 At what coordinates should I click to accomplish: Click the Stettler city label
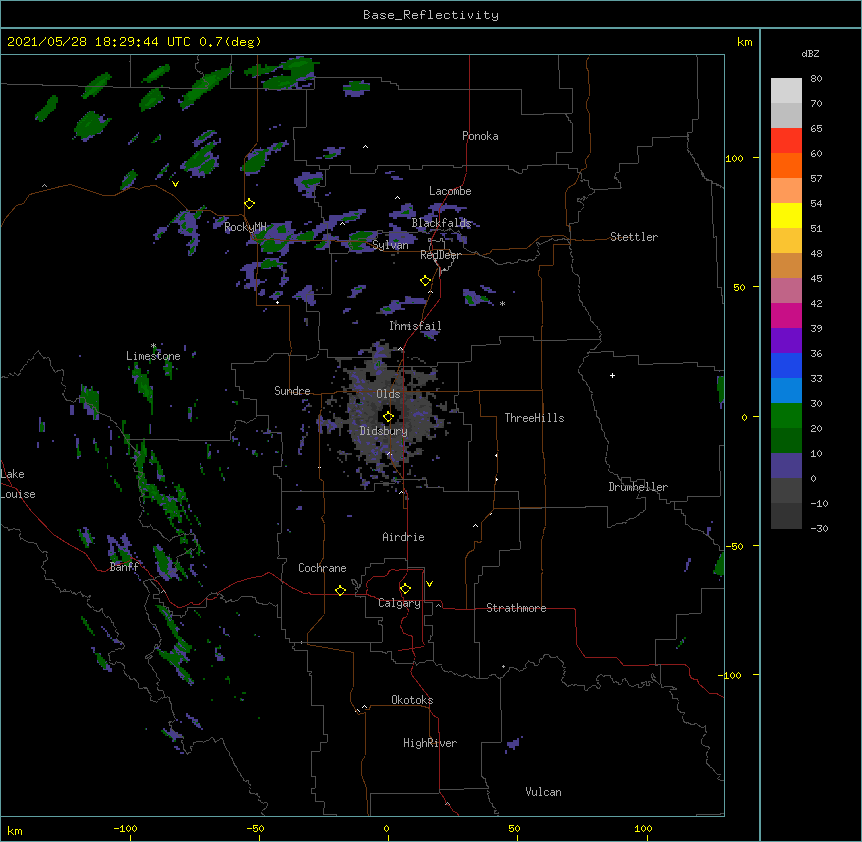point(634,237)
